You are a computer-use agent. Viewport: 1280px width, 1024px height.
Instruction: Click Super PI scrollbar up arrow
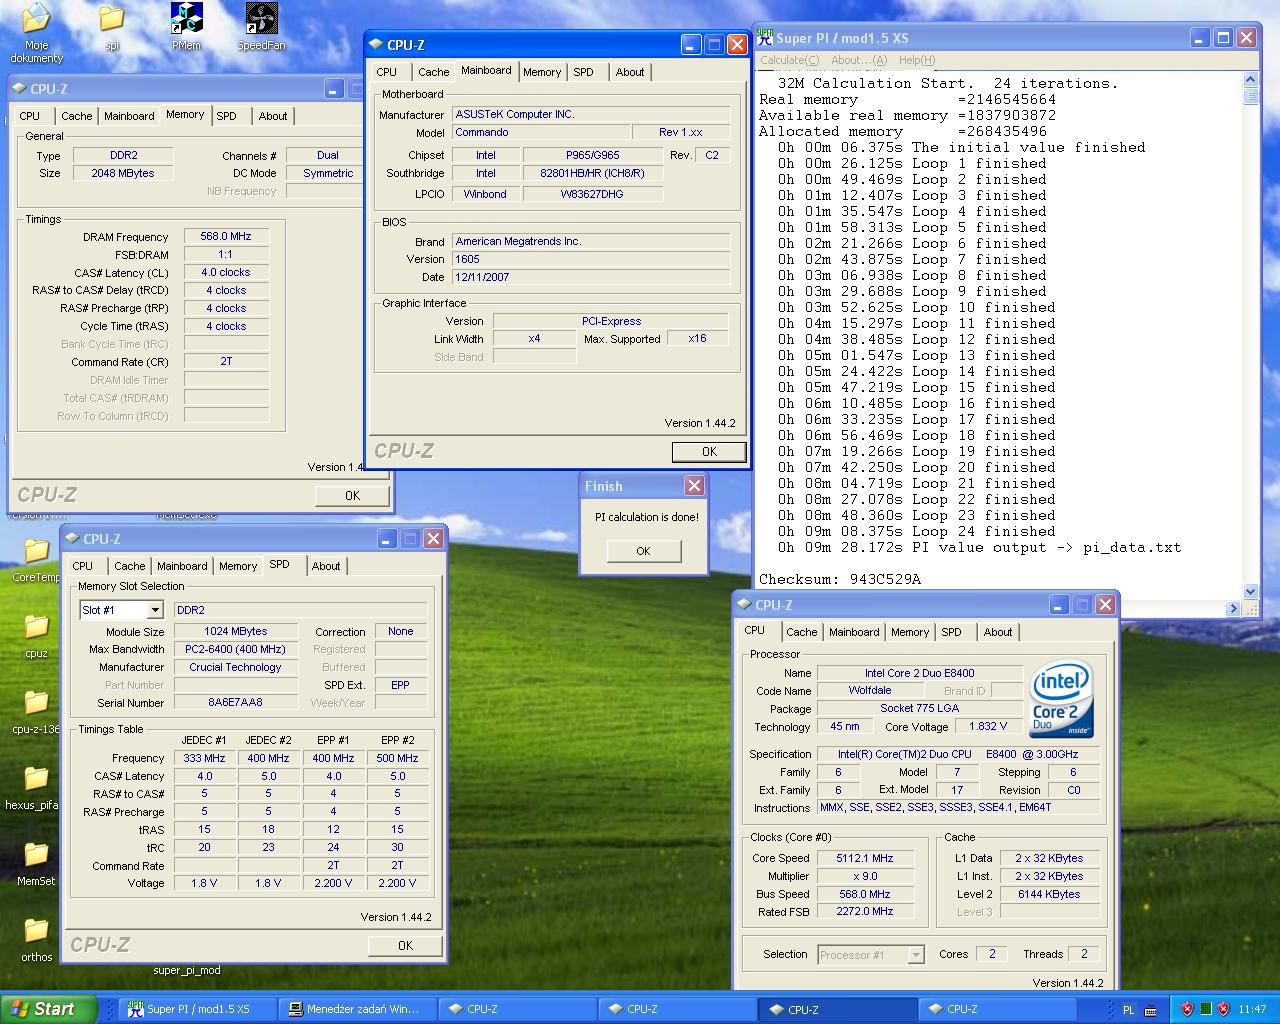(1250, 79)
